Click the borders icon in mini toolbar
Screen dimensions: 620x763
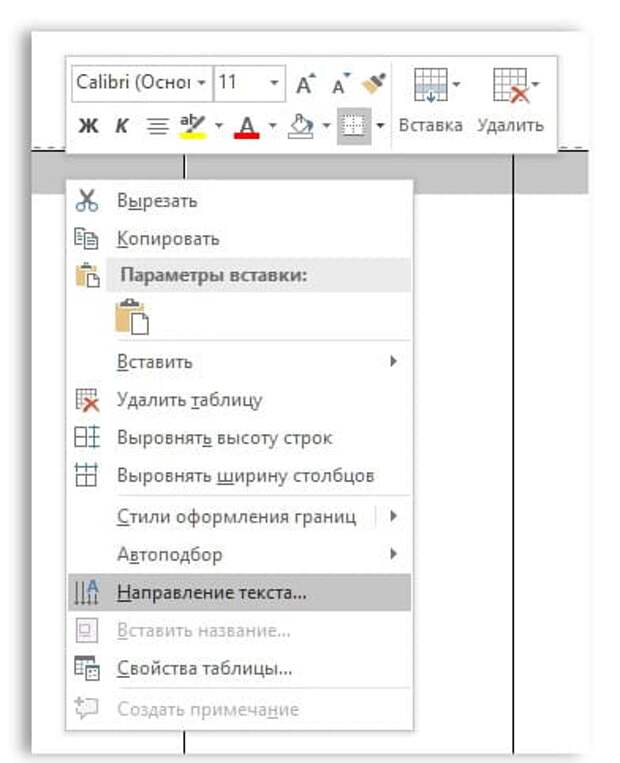click(354, 126)
